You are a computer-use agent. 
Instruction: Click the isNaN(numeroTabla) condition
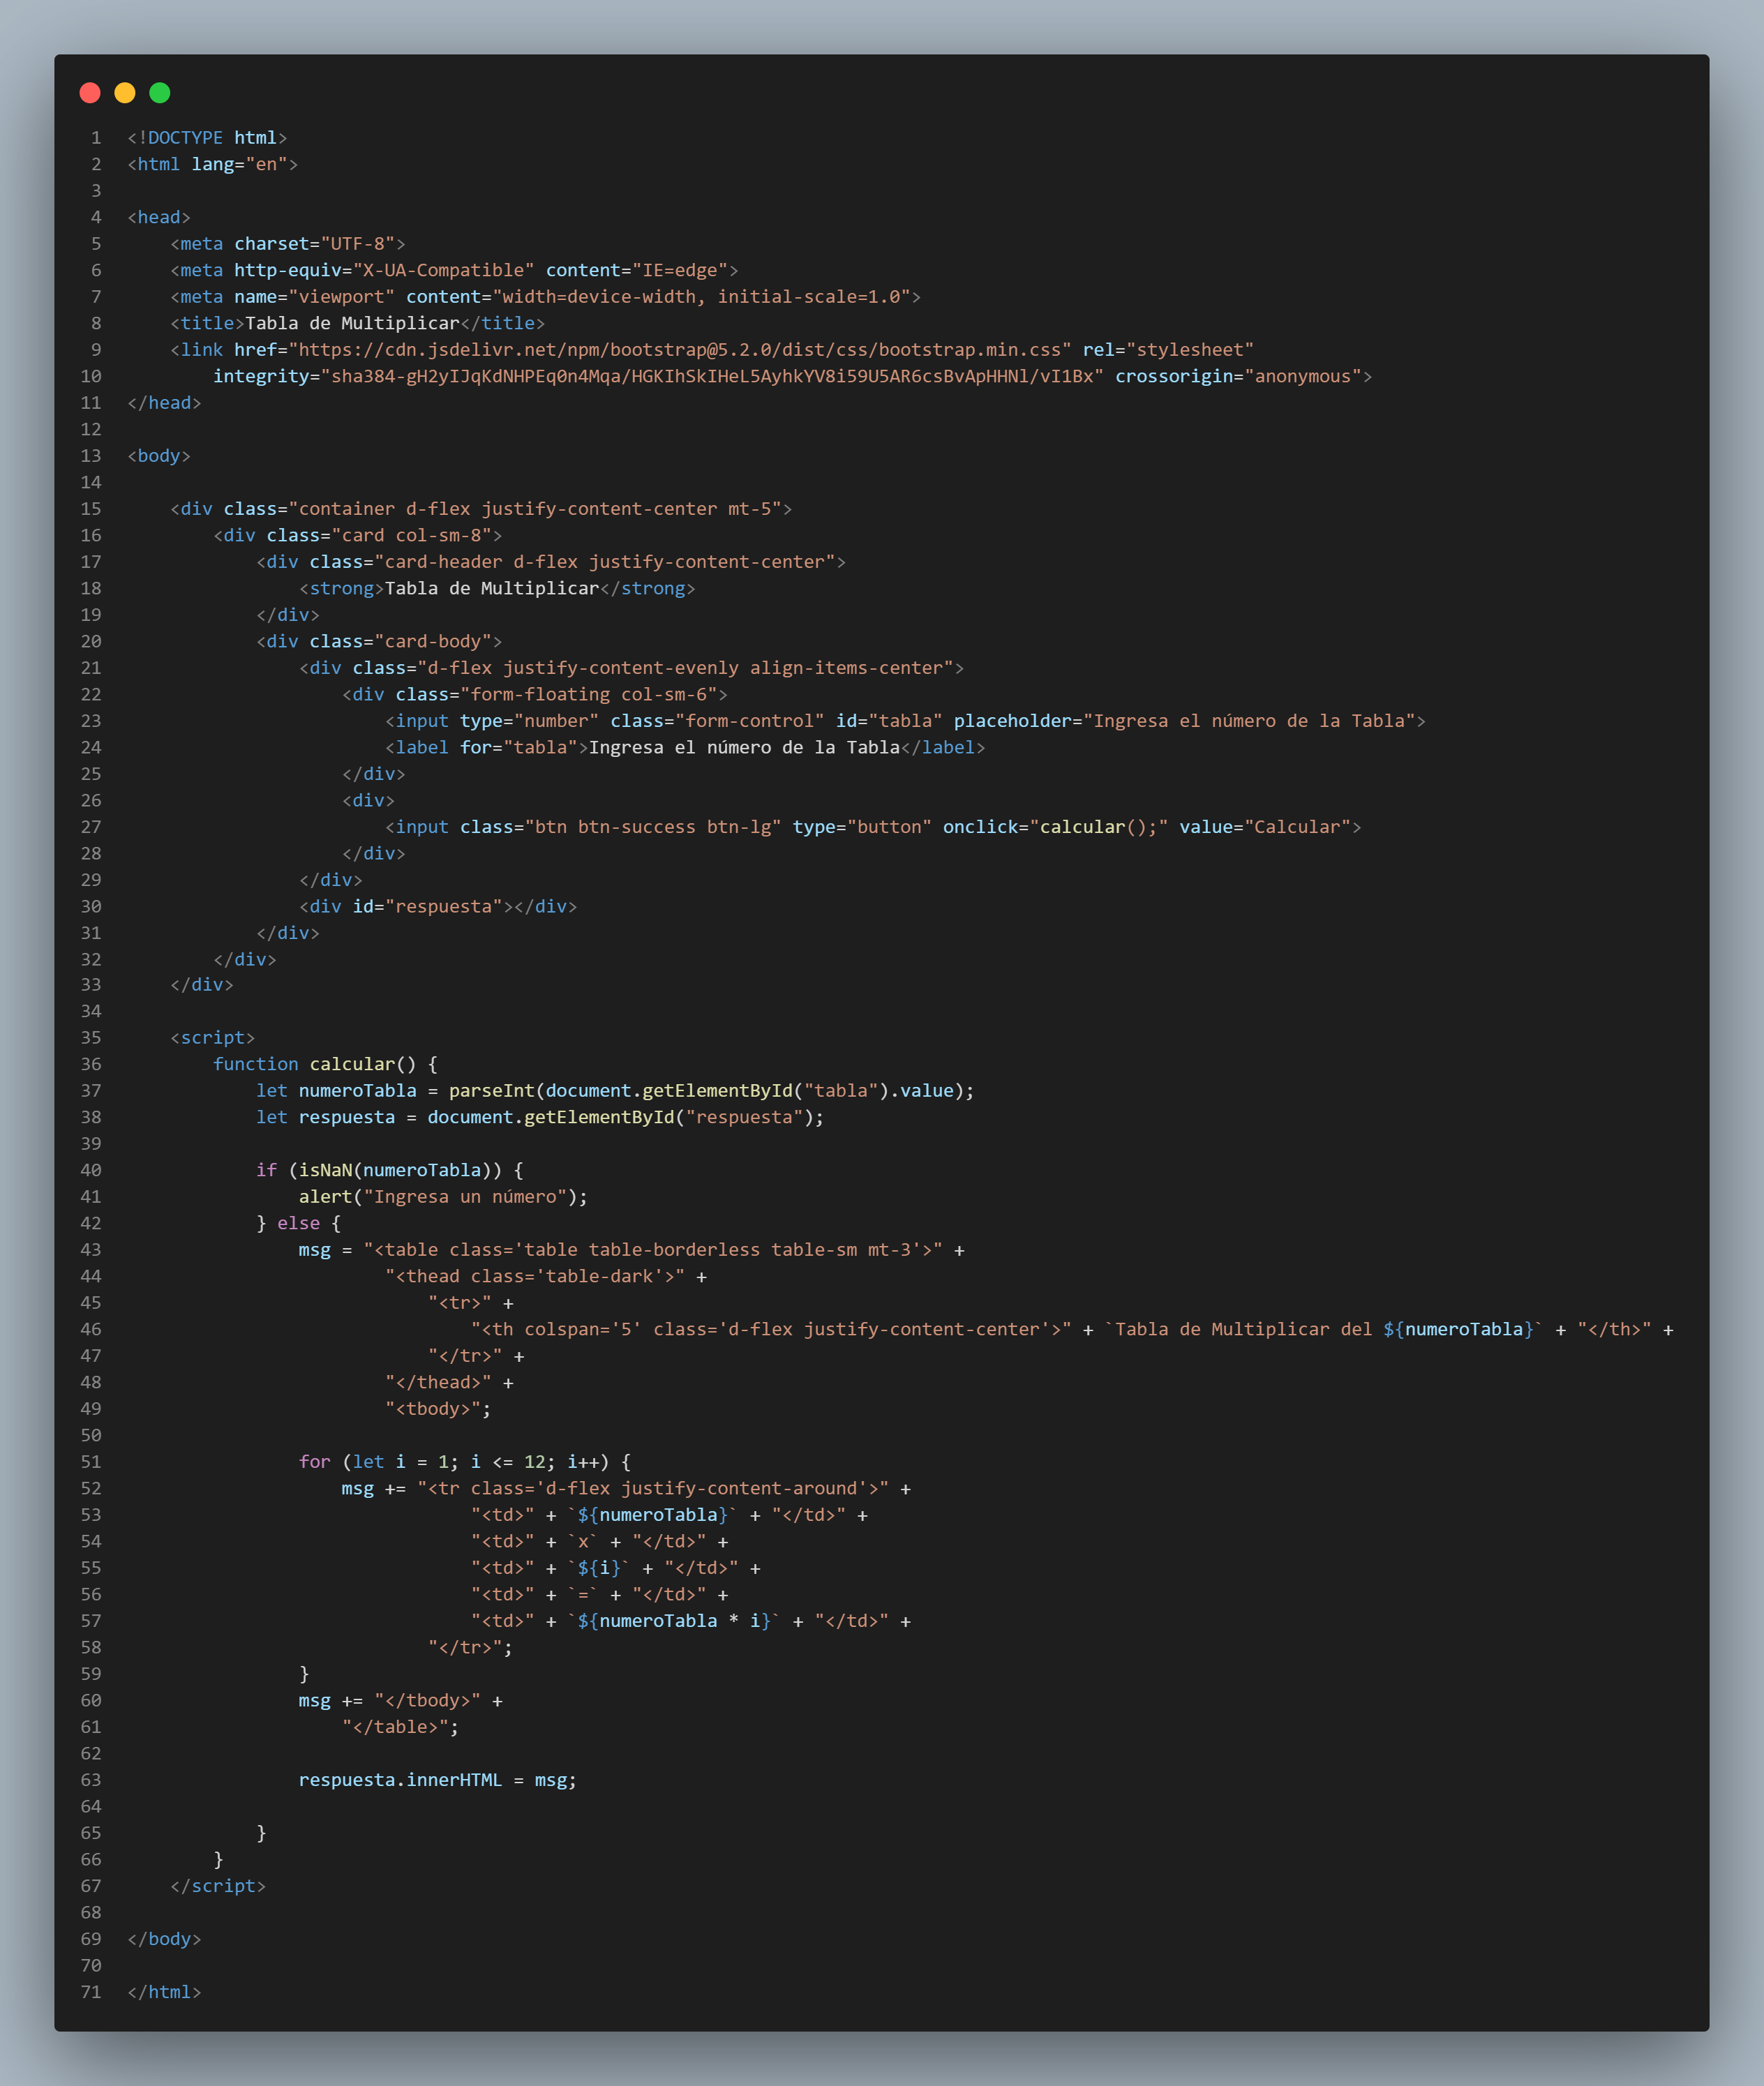[395, 1170]
